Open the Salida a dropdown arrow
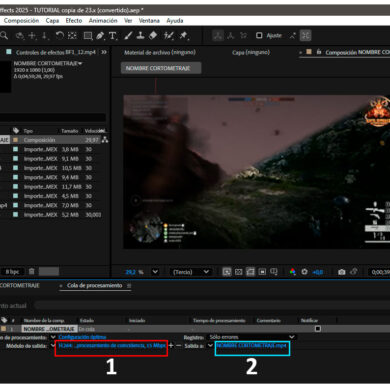 tap(210, 346)
